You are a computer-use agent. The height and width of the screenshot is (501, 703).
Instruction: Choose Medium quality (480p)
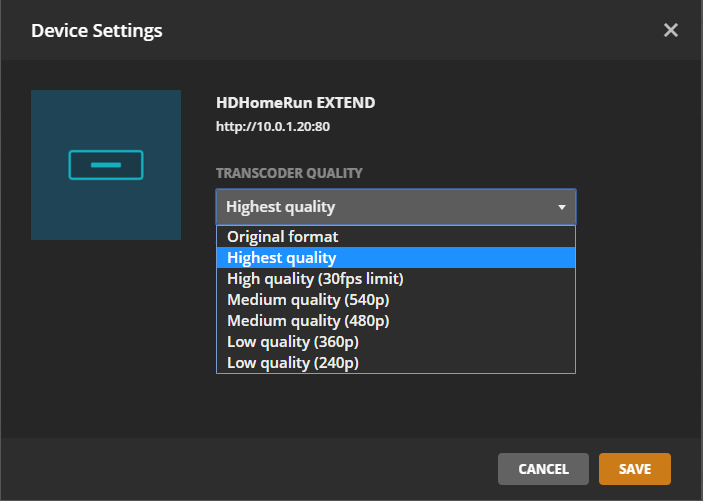396,321
